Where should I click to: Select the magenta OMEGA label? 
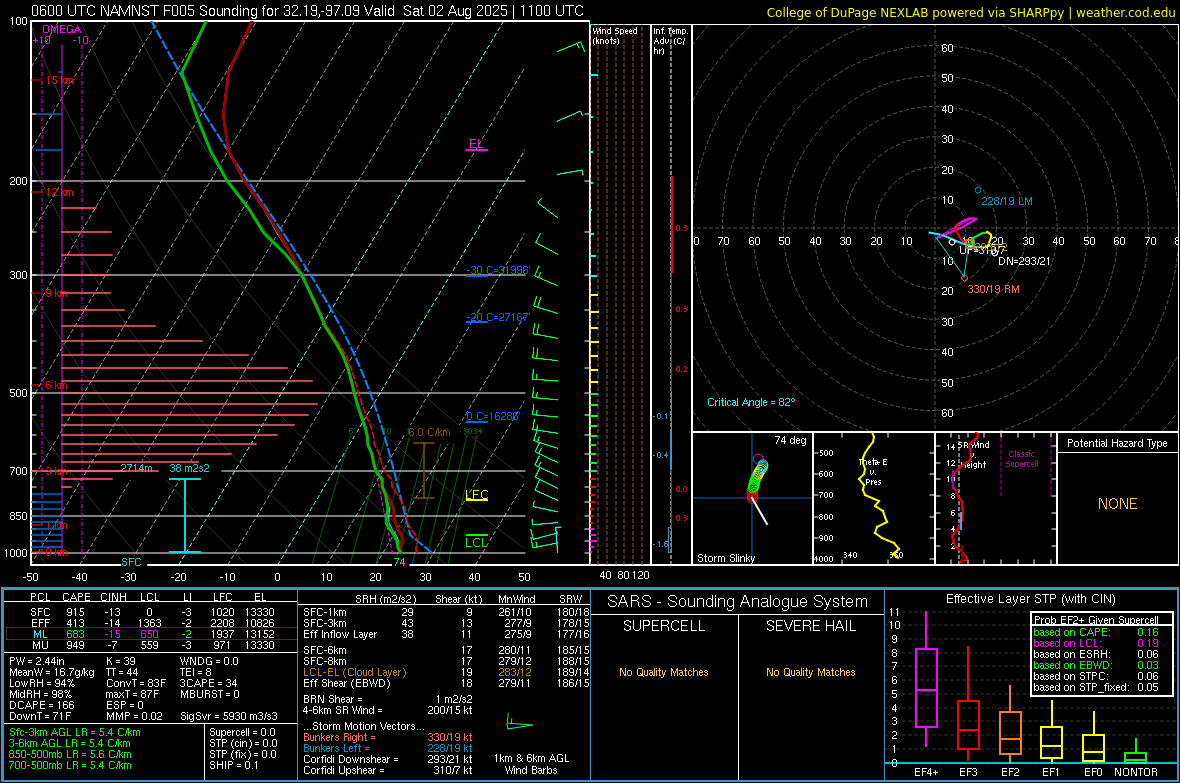pos(62,29)
